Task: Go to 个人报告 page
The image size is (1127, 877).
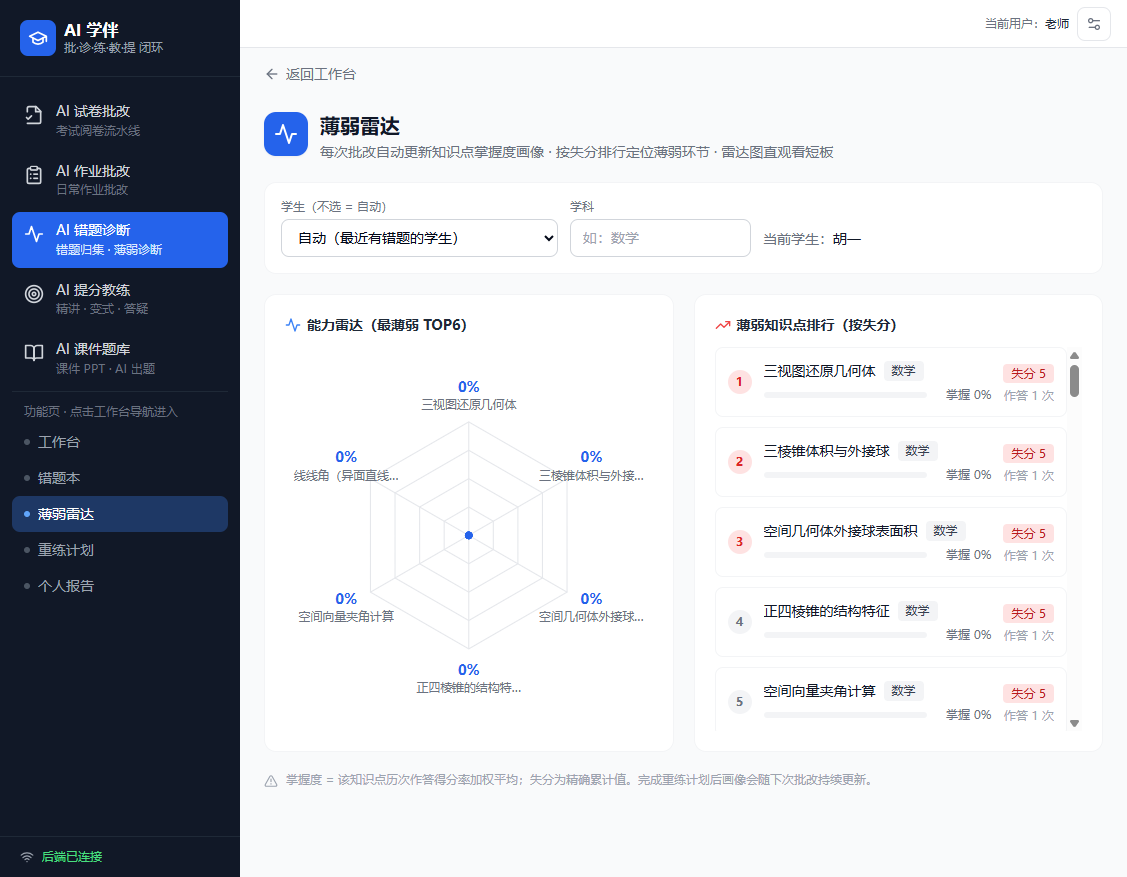Action: click(x=120, y=586)
